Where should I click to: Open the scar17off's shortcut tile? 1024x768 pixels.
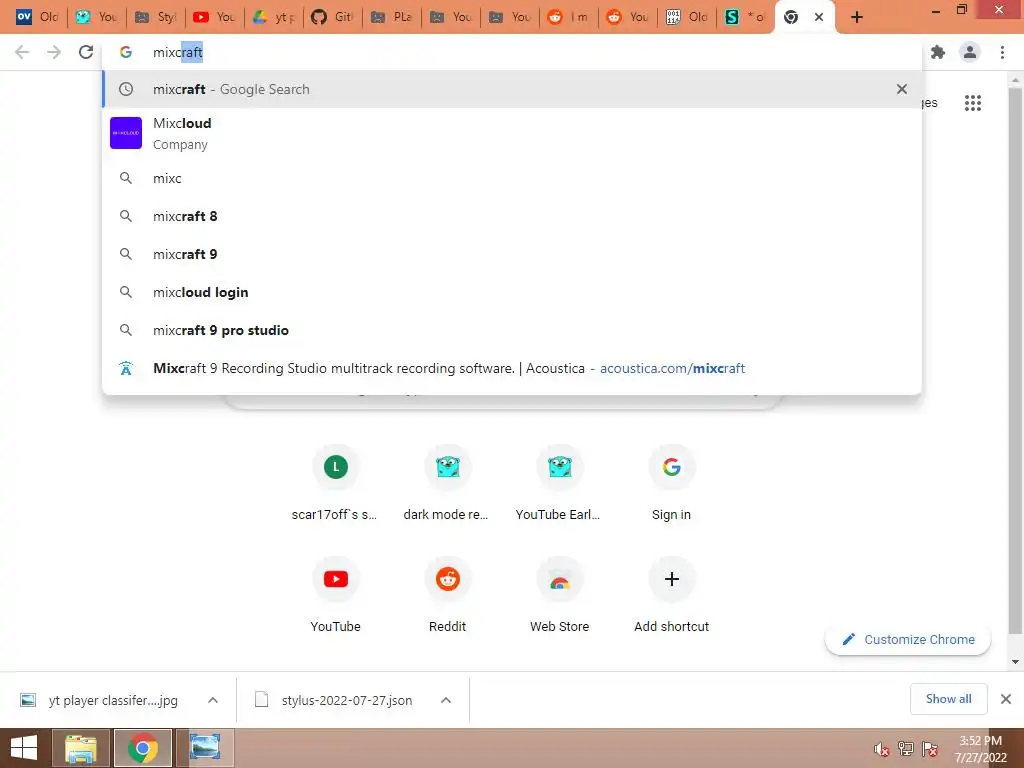[x=336, y=483]
